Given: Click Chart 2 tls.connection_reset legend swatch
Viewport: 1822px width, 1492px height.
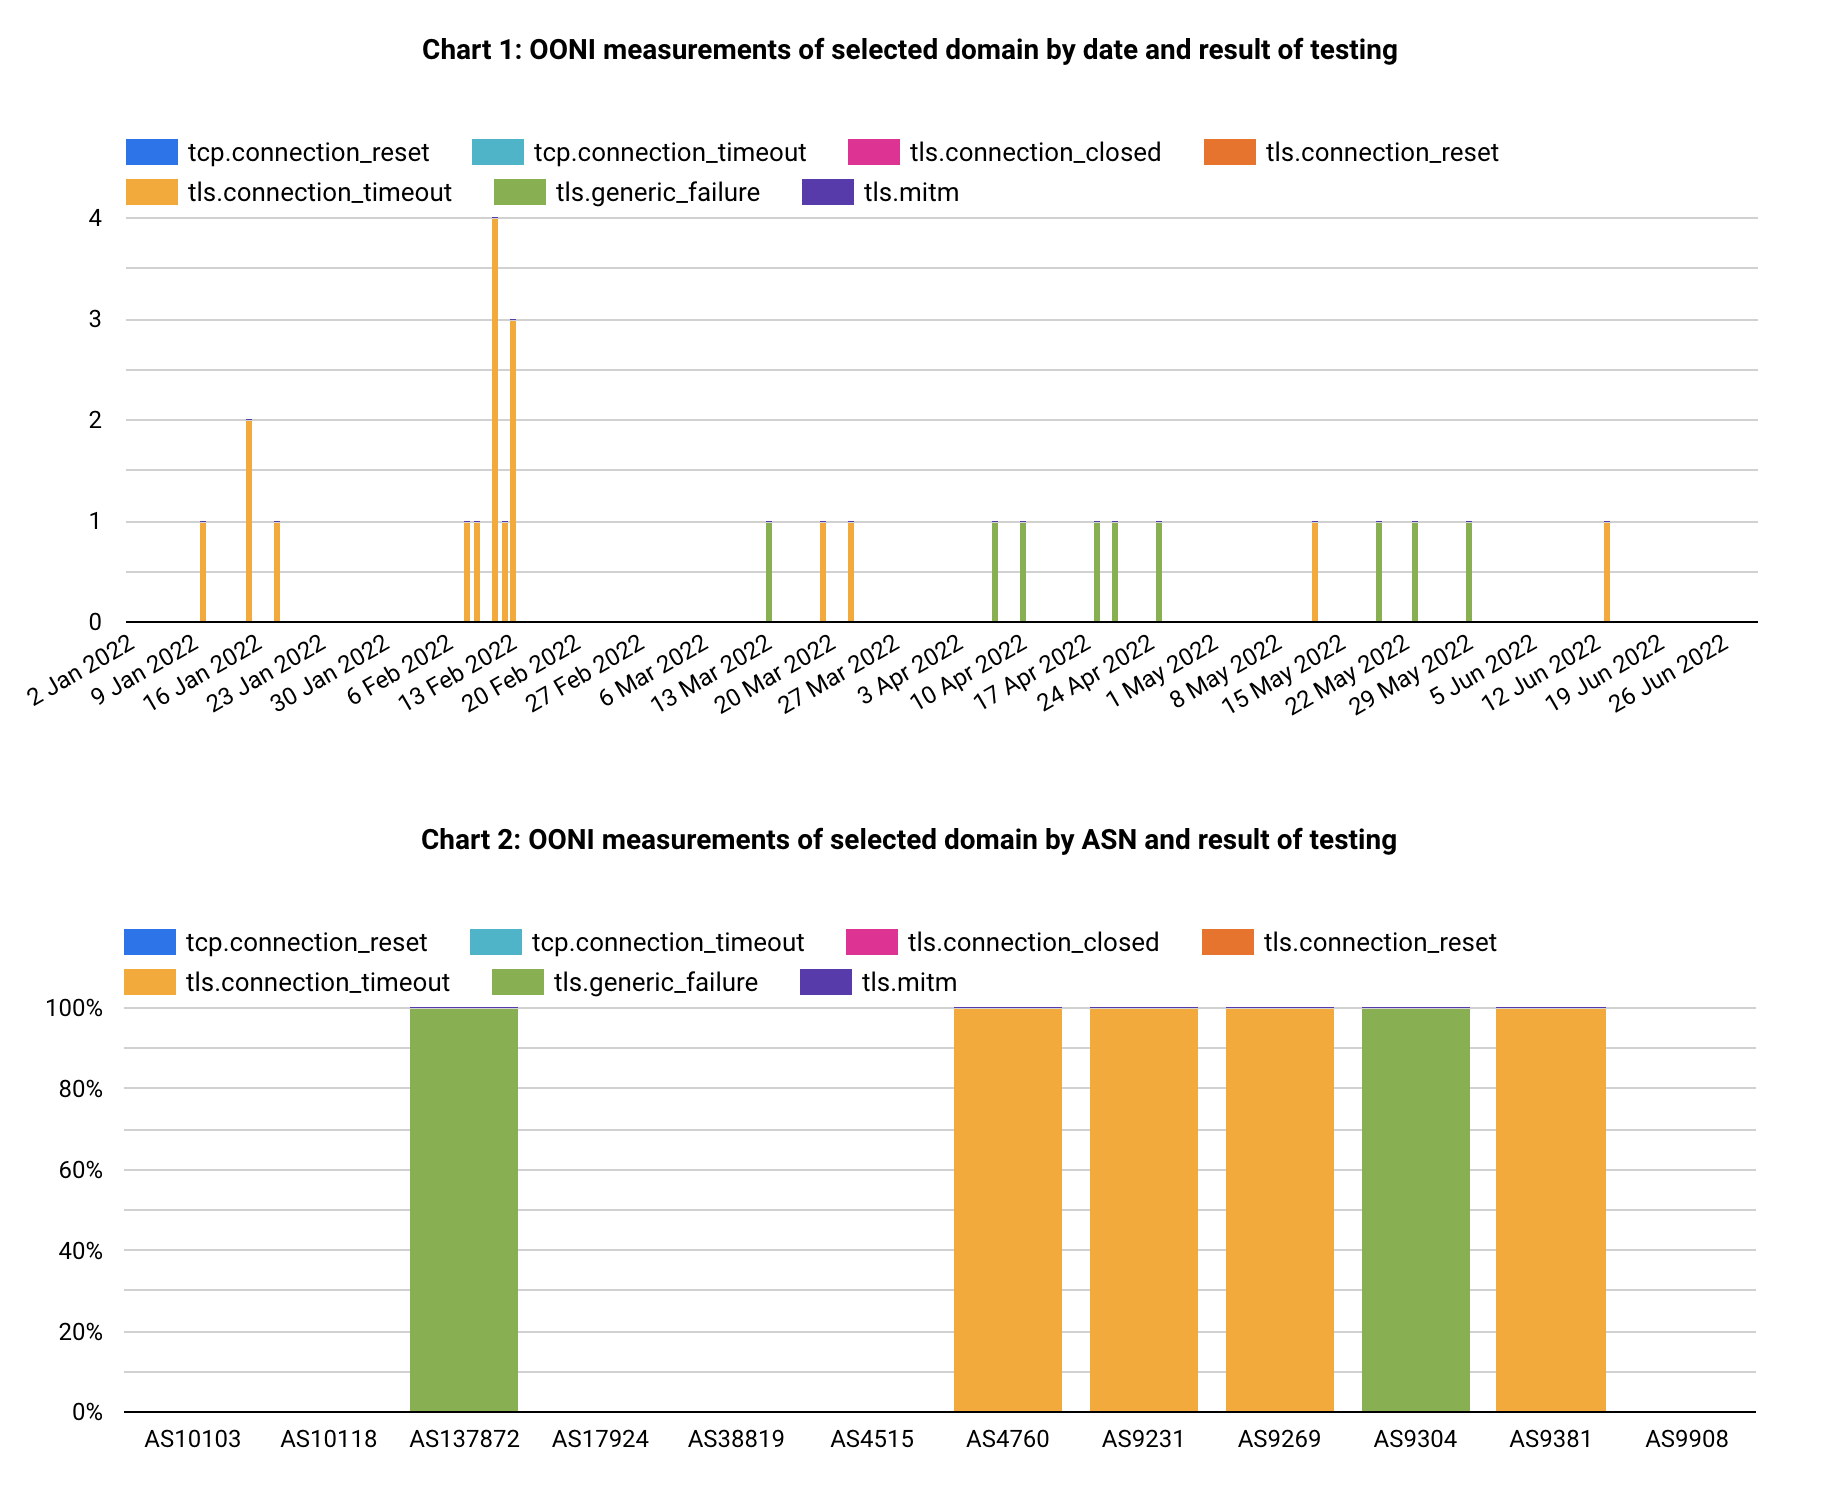Looking at the screenshot, I should [x=1227, y=942].
